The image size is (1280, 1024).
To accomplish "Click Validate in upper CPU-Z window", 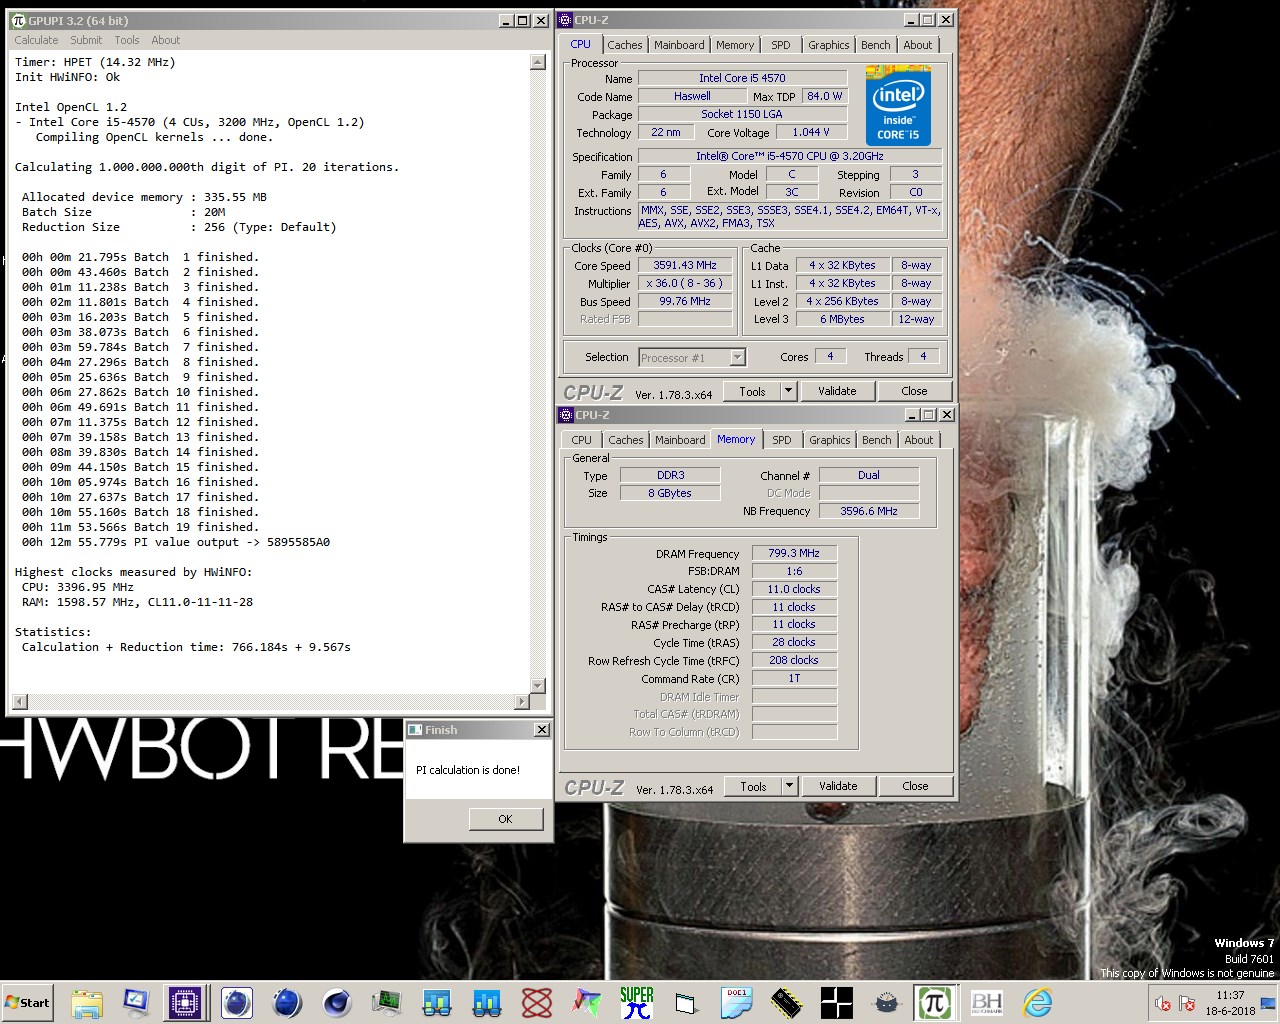I will point(837,391).
